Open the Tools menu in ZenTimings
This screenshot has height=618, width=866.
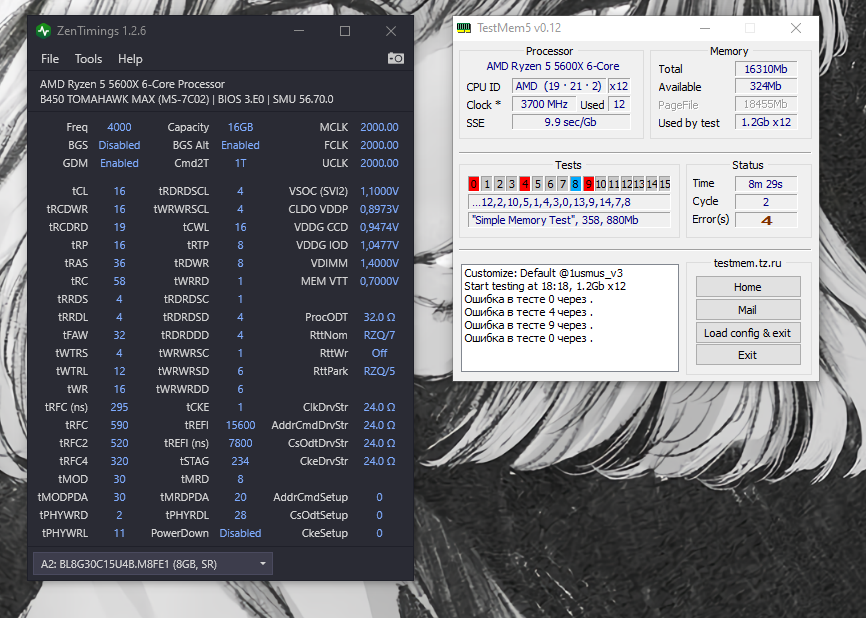(x=88, y=59)
